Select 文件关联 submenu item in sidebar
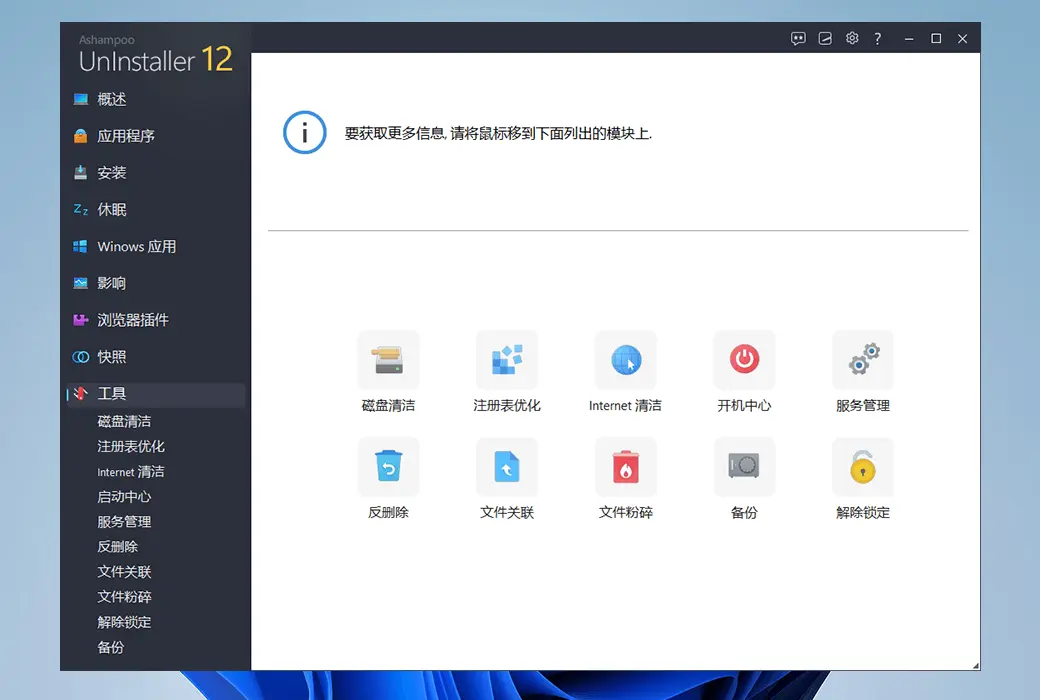 tap(124, 572)
